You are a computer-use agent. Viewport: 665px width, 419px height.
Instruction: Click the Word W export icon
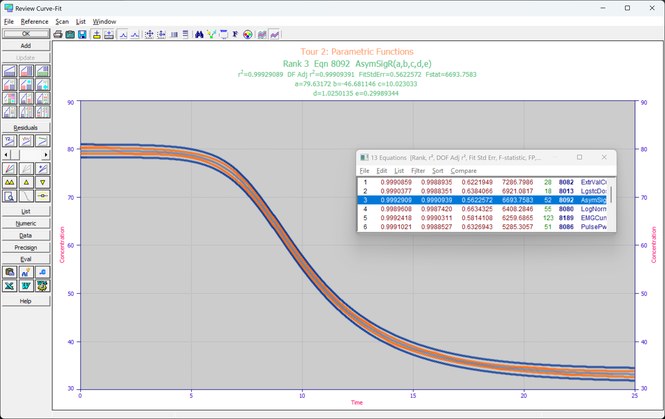coord(26,286)
